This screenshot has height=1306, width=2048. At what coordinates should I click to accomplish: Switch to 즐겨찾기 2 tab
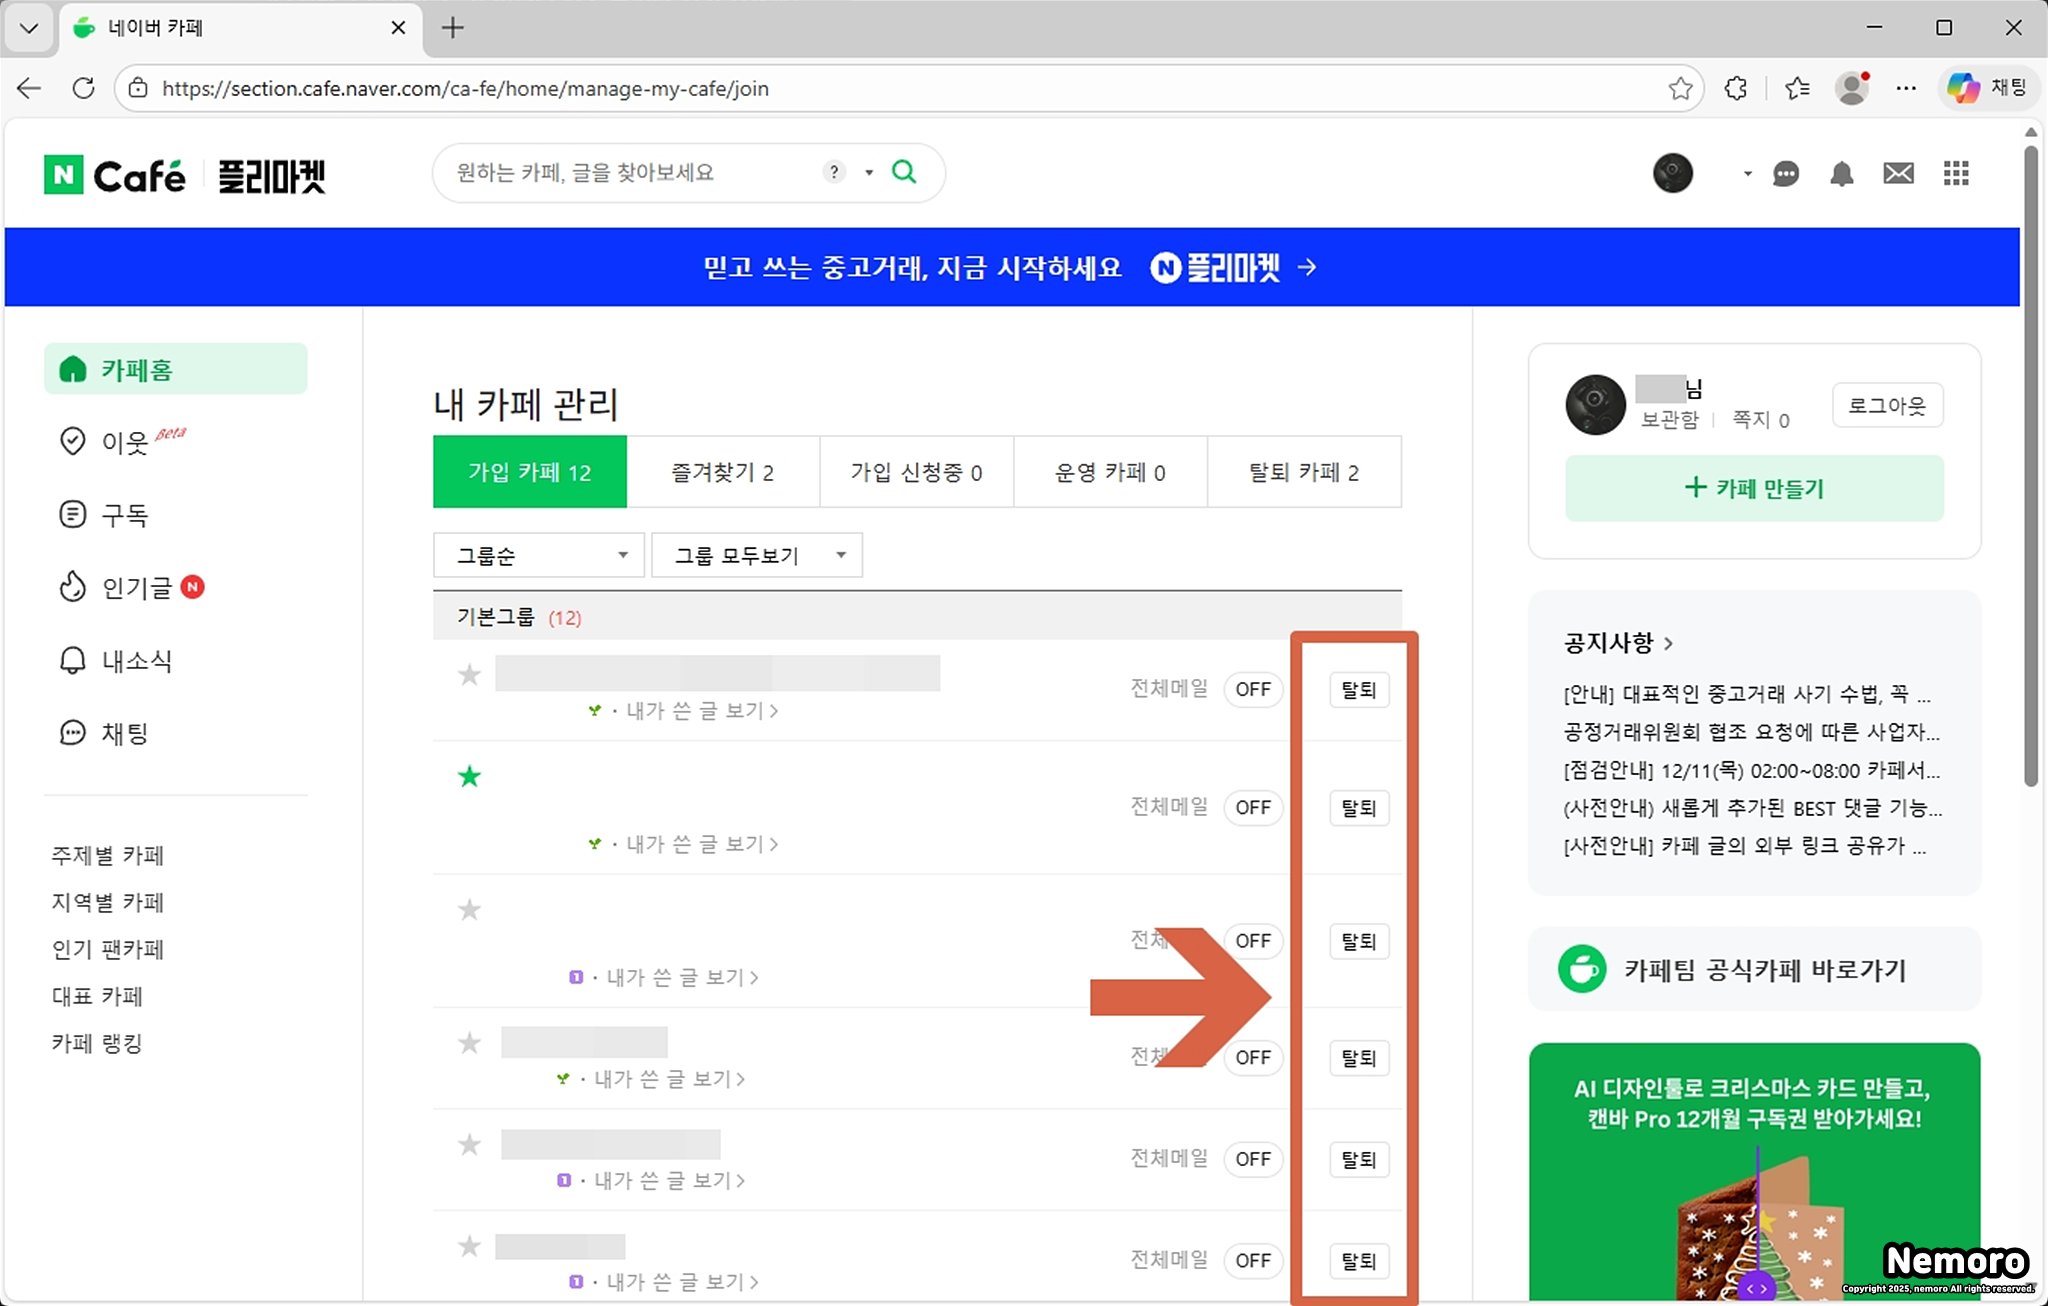point(722,472)
